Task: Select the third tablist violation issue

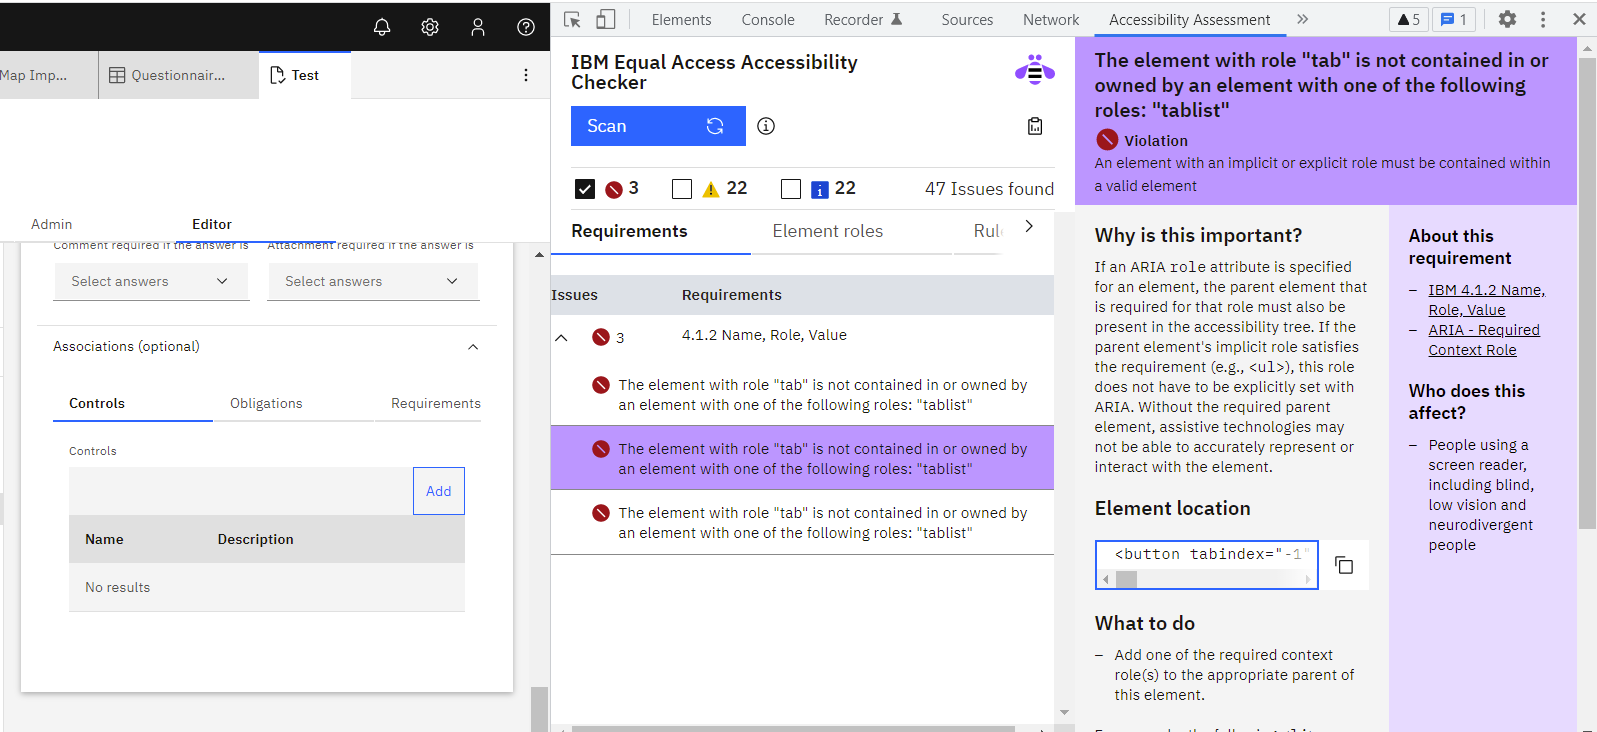Action: (x=802, y=523)
